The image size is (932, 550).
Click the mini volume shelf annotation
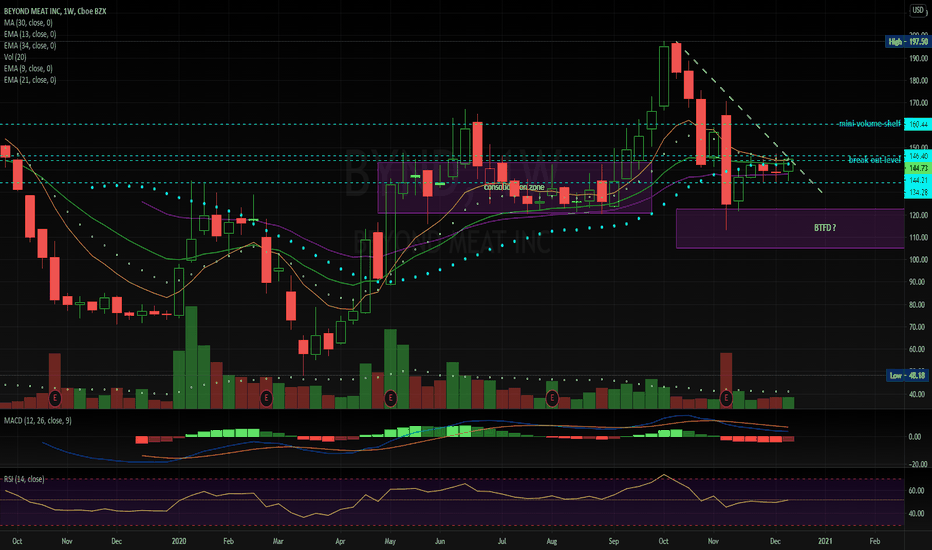(869, 124)
